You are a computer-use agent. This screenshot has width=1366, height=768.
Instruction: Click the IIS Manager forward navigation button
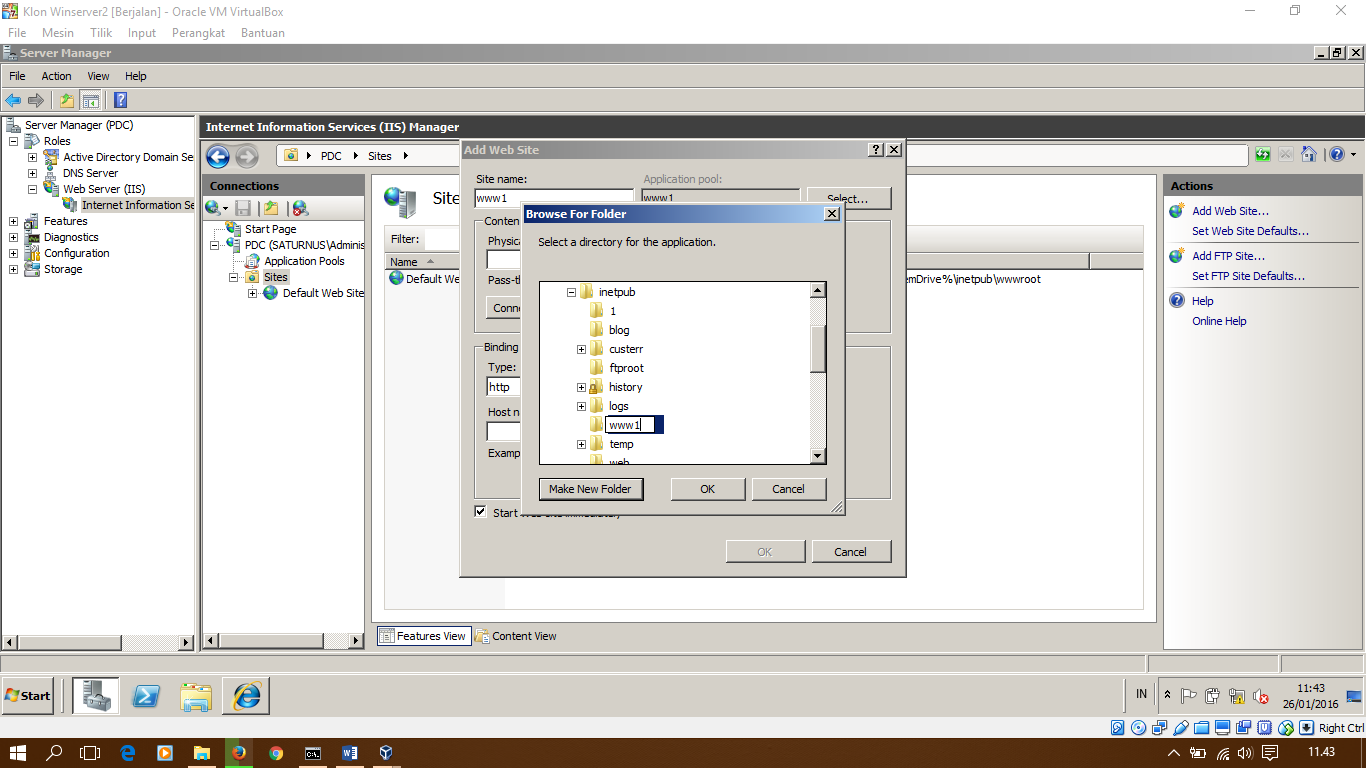[x=246, y=156]
